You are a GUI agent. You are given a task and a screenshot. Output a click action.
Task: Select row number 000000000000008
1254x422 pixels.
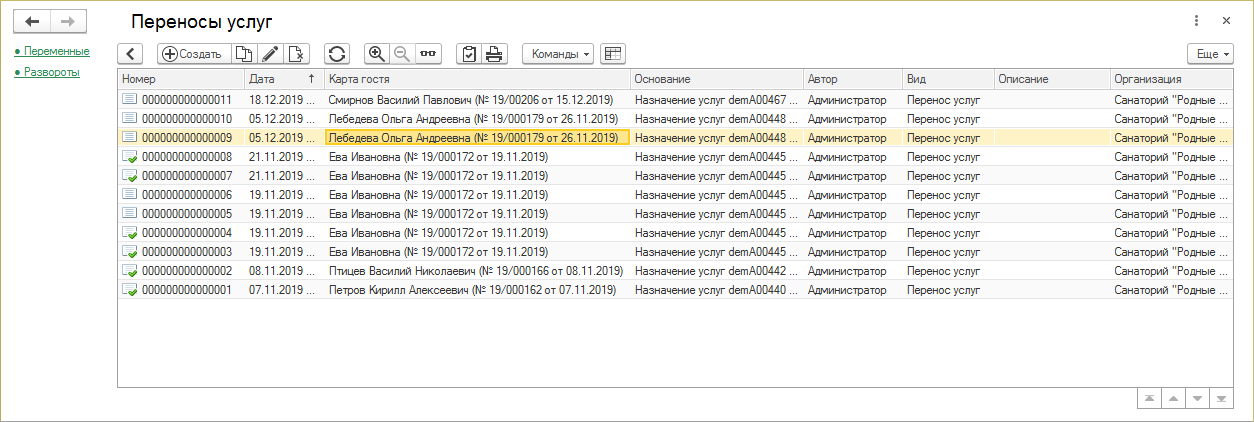(x=675, y=157)
